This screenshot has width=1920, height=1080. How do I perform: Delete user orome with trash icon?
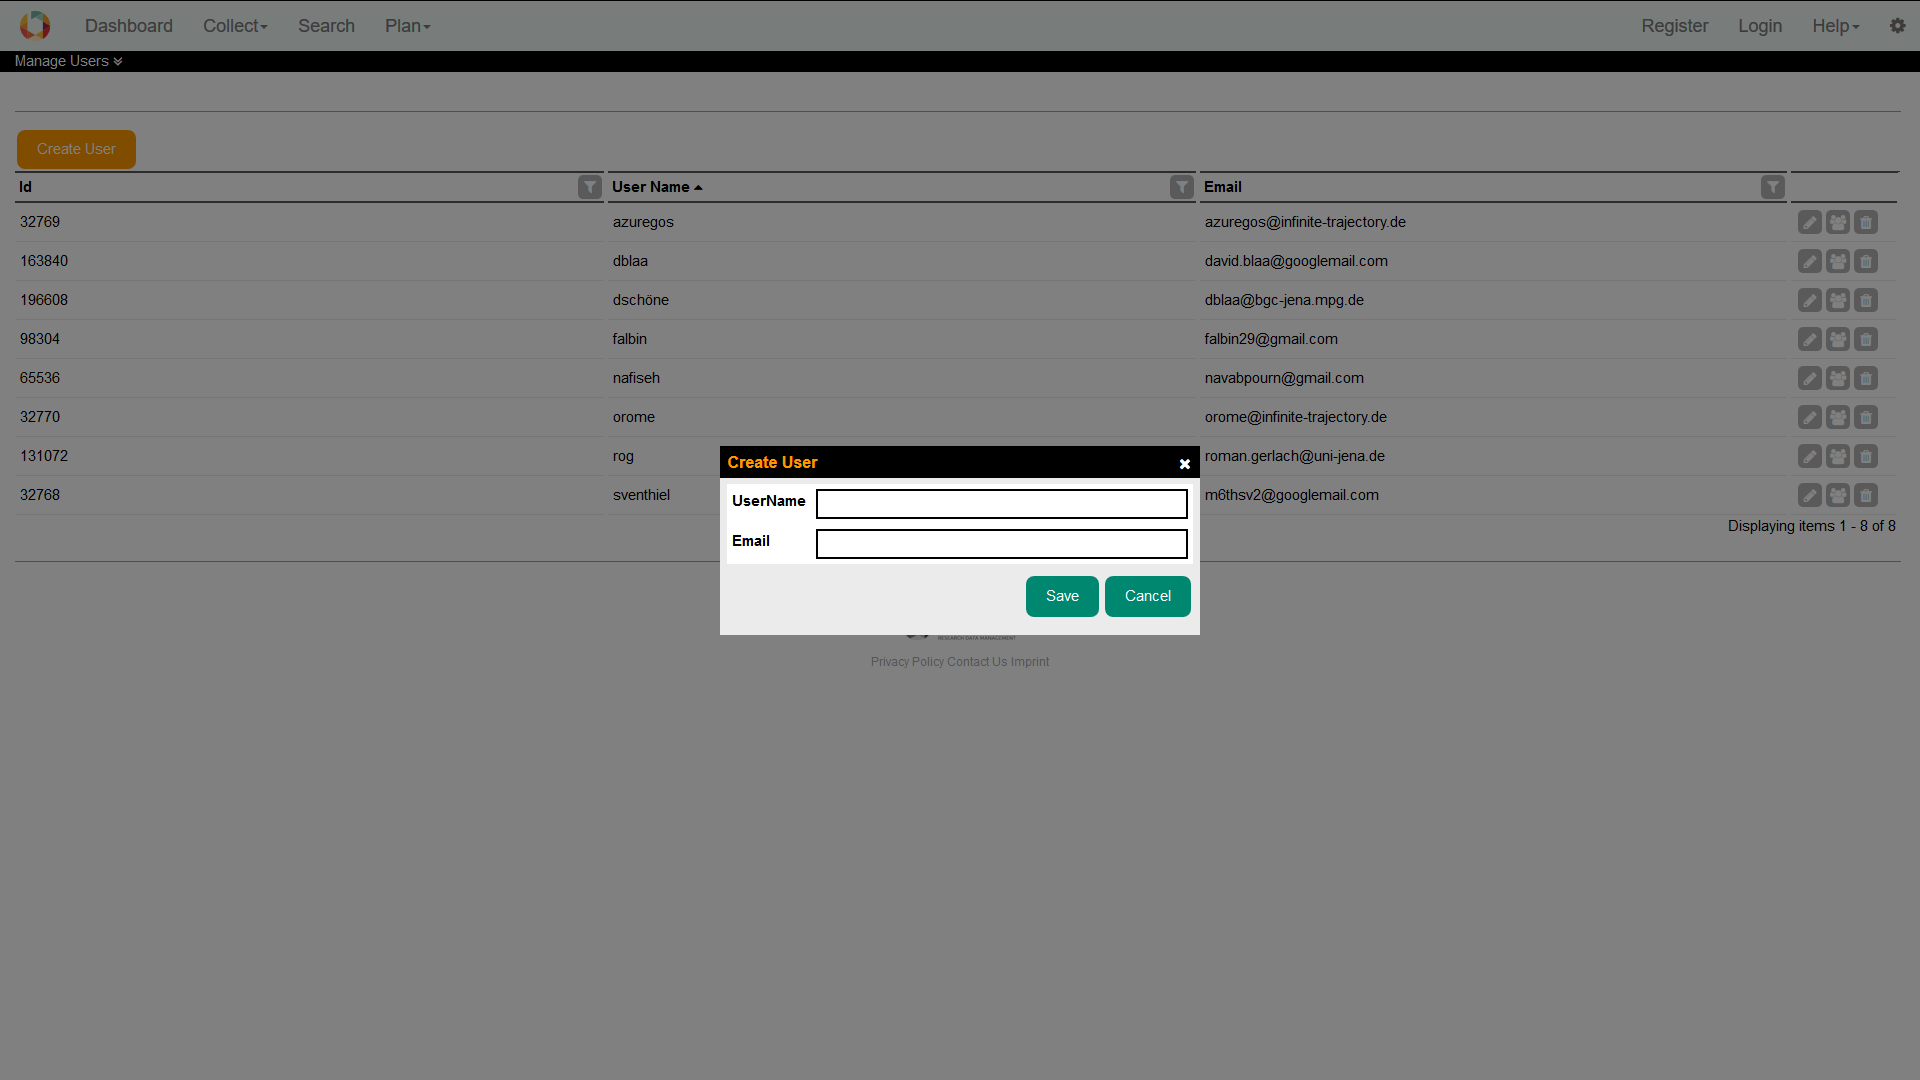coord(1865,417)
